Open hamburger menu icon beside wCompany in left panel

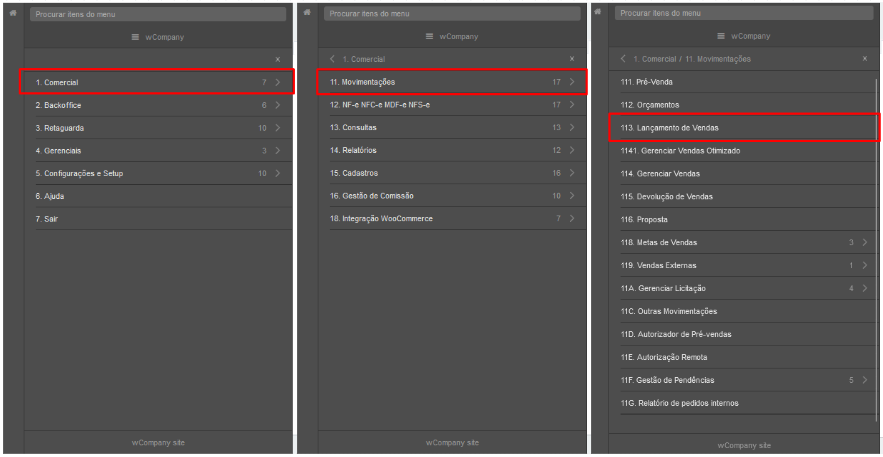[135, 37]
